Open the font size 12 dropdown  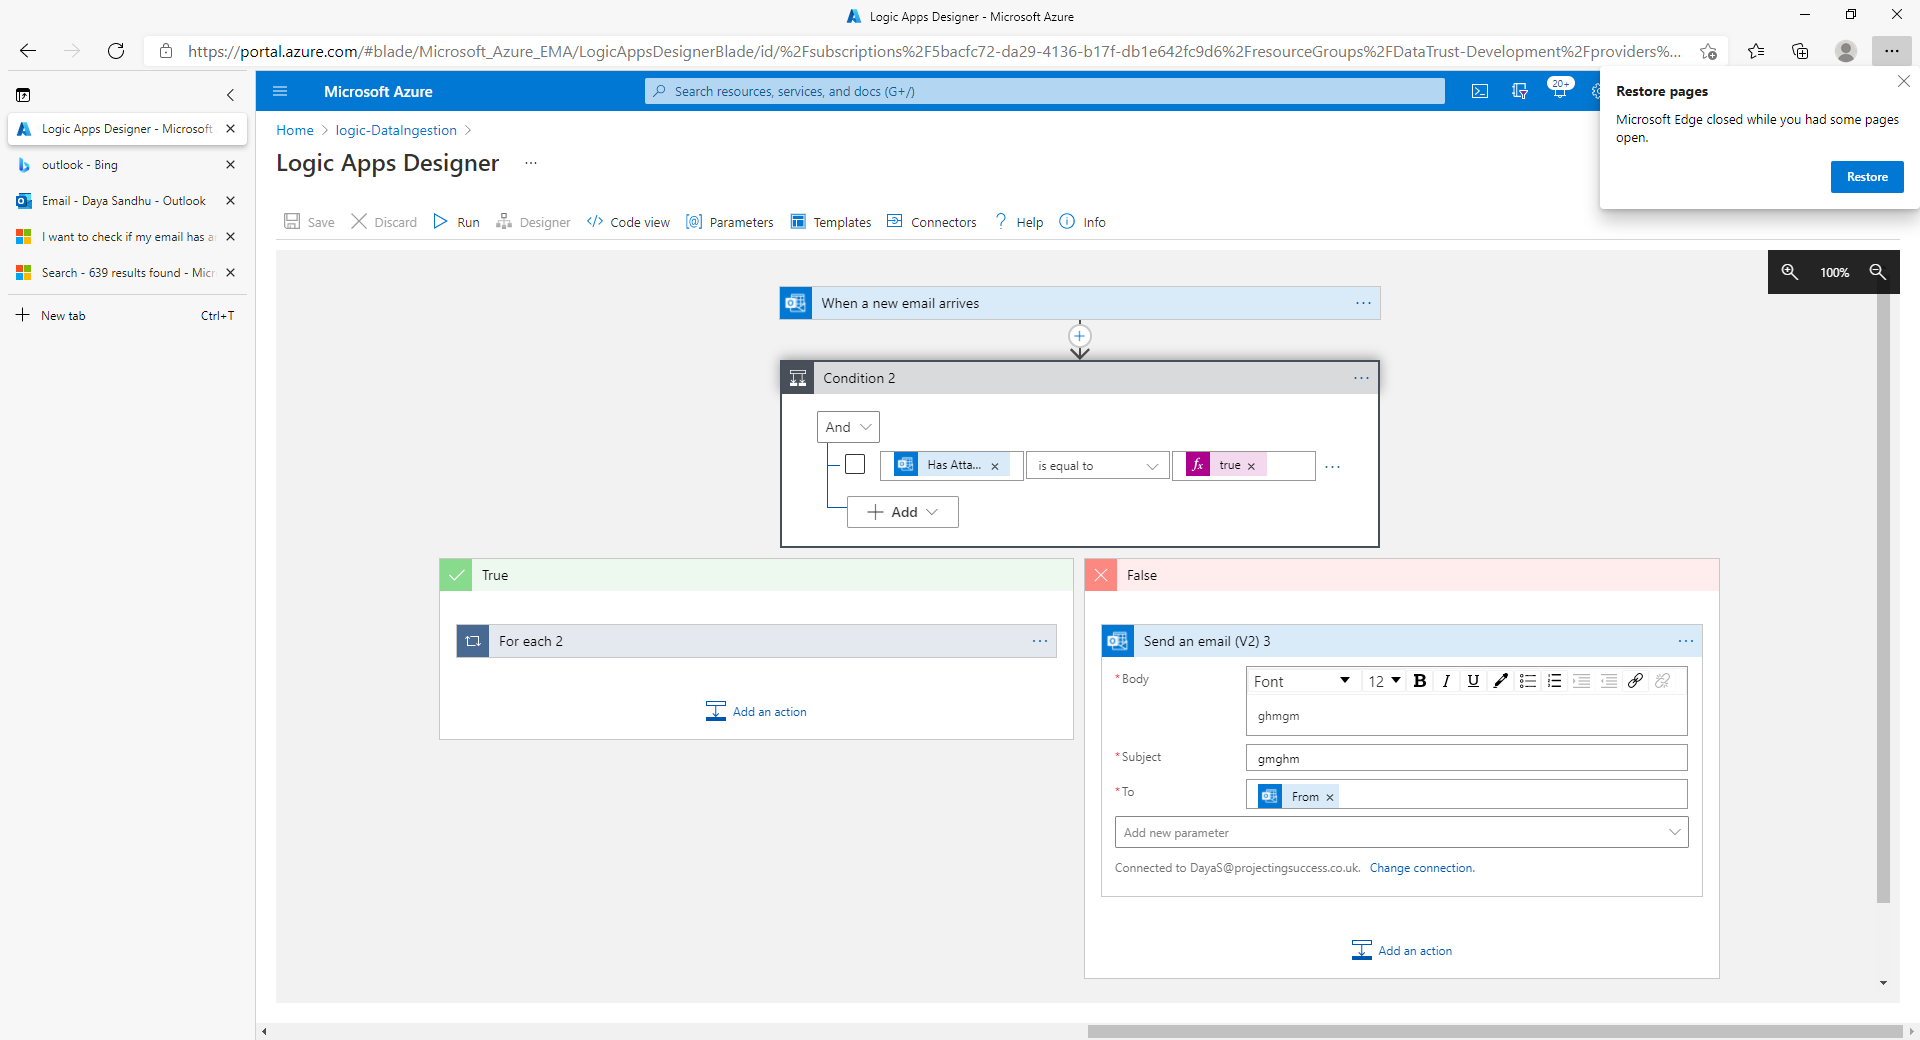[x=1385, y=681]
